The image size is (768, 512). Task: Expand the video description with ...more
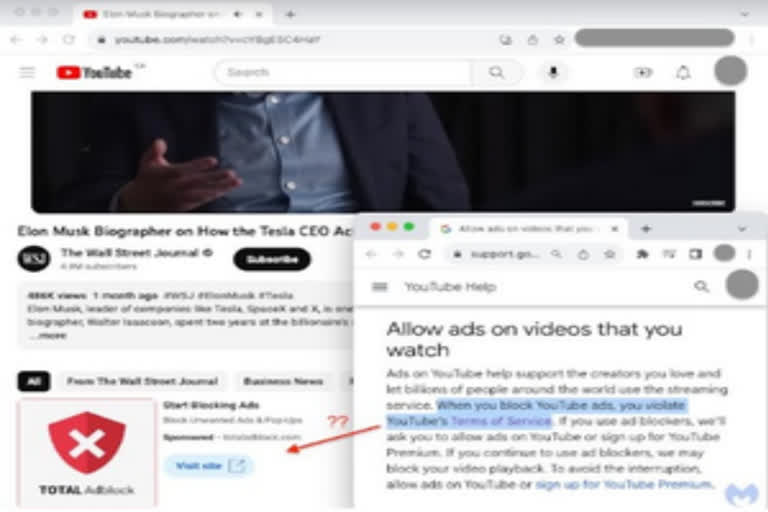point(48,336)
